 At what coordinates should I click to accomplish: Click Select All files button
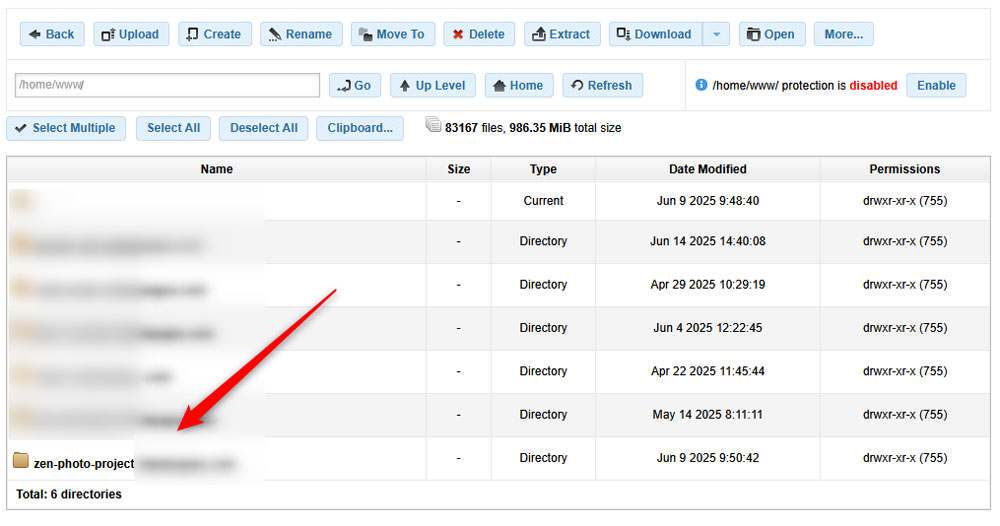pyautogui.click(x=173, y=128)
